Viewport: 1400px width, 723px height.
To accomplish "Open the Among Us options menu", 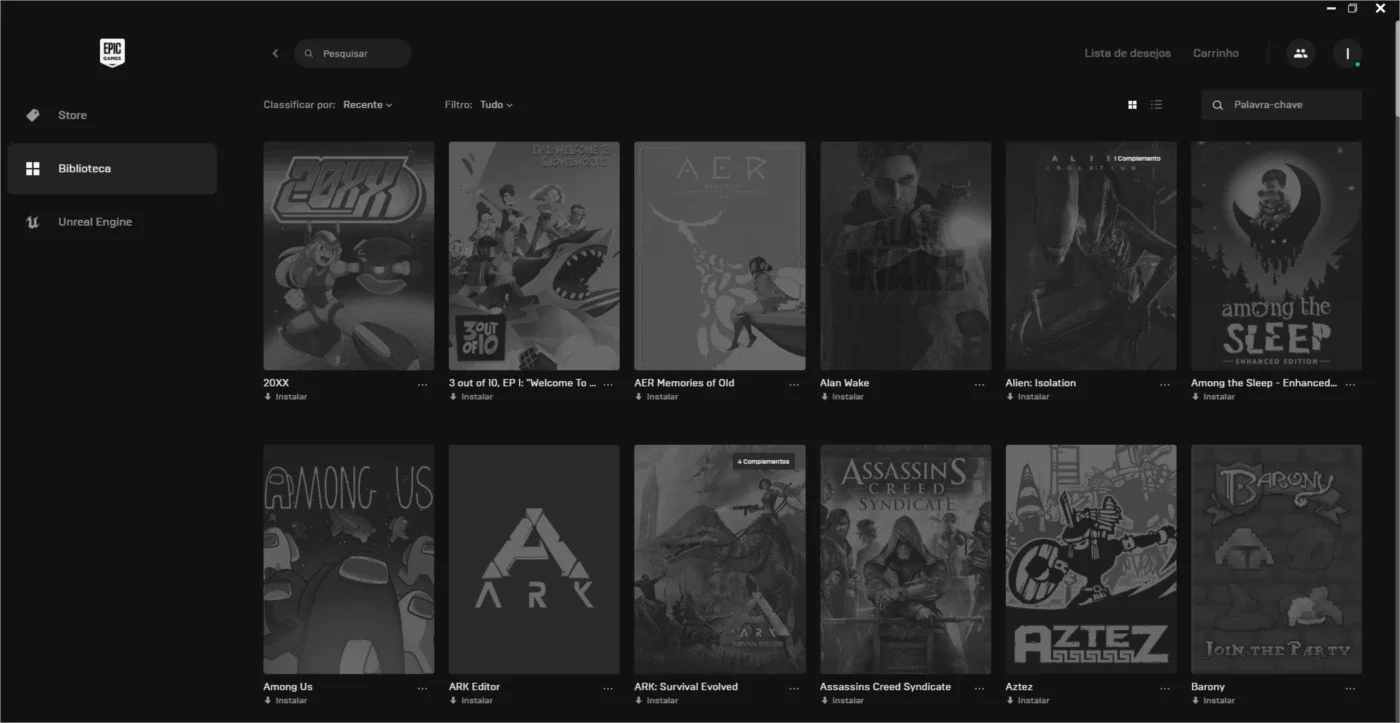I will pos(423,688).
